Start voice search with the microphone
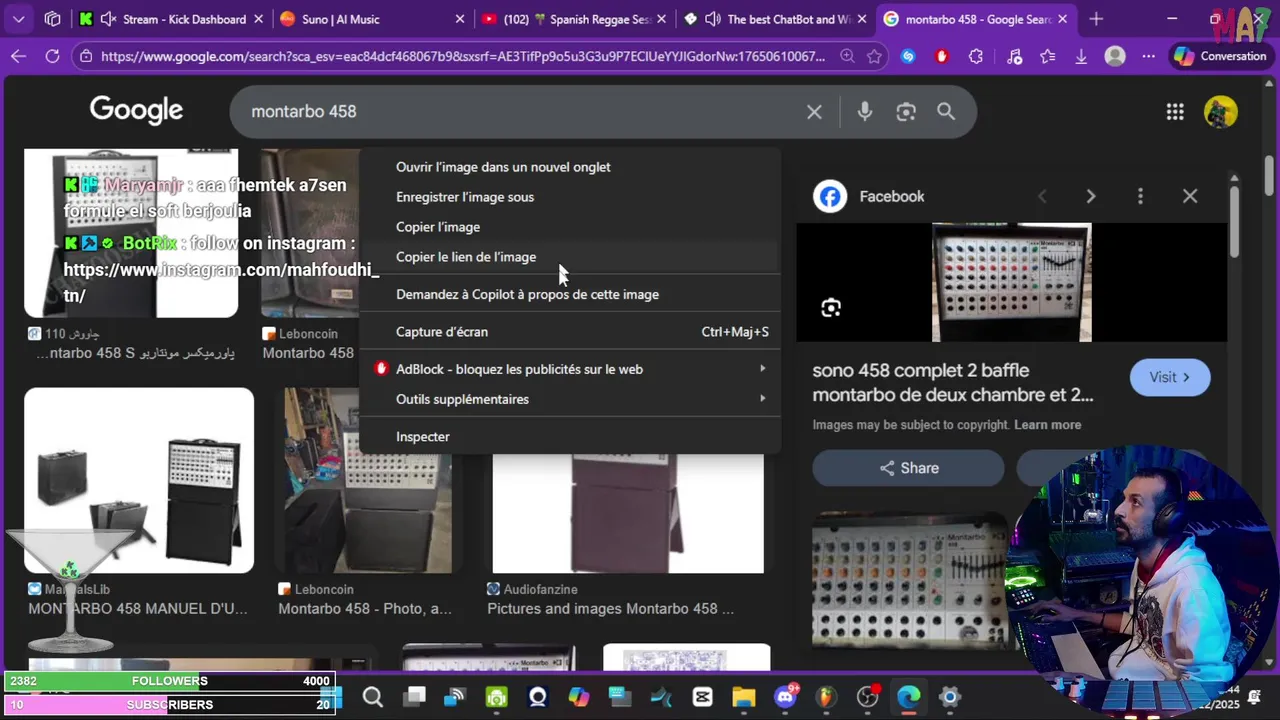Viewport: 1280px width, 720px height. coord(865,112)
